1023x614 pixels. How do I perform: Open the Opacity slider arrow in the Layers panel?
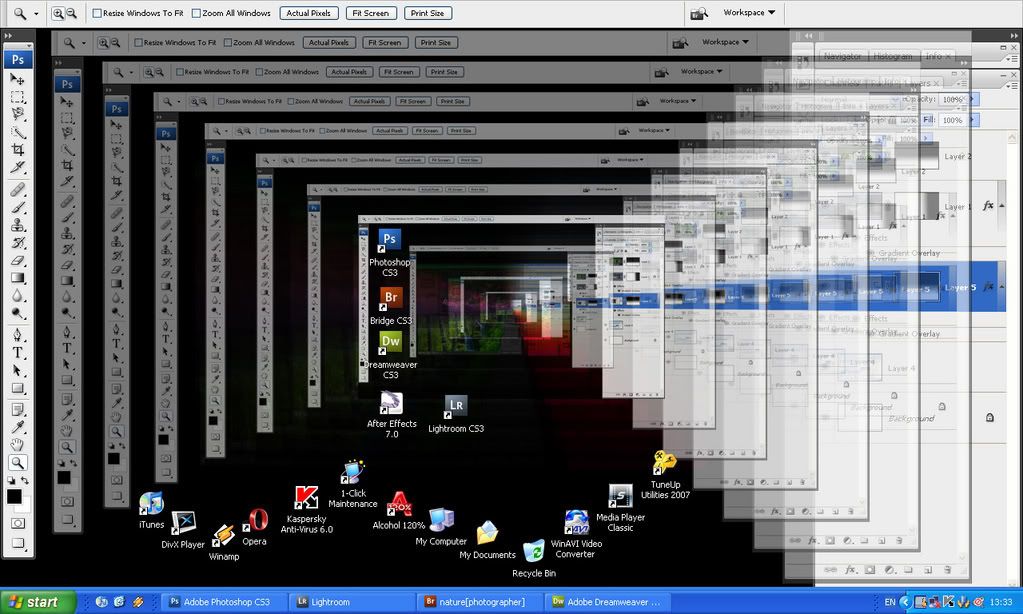tap(974, 99)
